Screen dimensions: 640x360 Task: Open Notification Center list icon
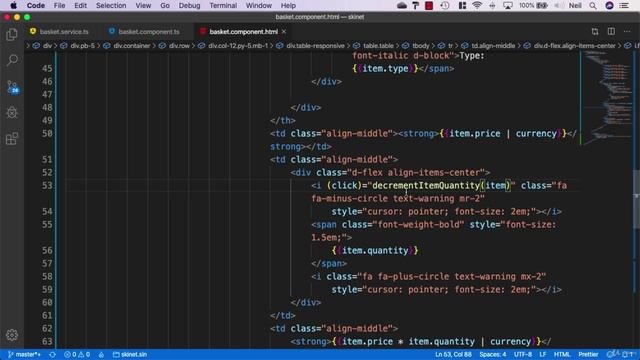(x=624, y=5)
